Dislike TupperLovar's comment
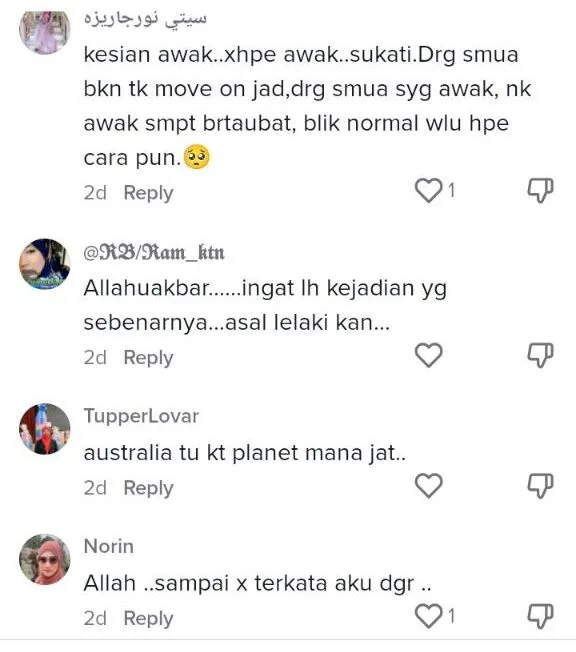 point(540,485)
